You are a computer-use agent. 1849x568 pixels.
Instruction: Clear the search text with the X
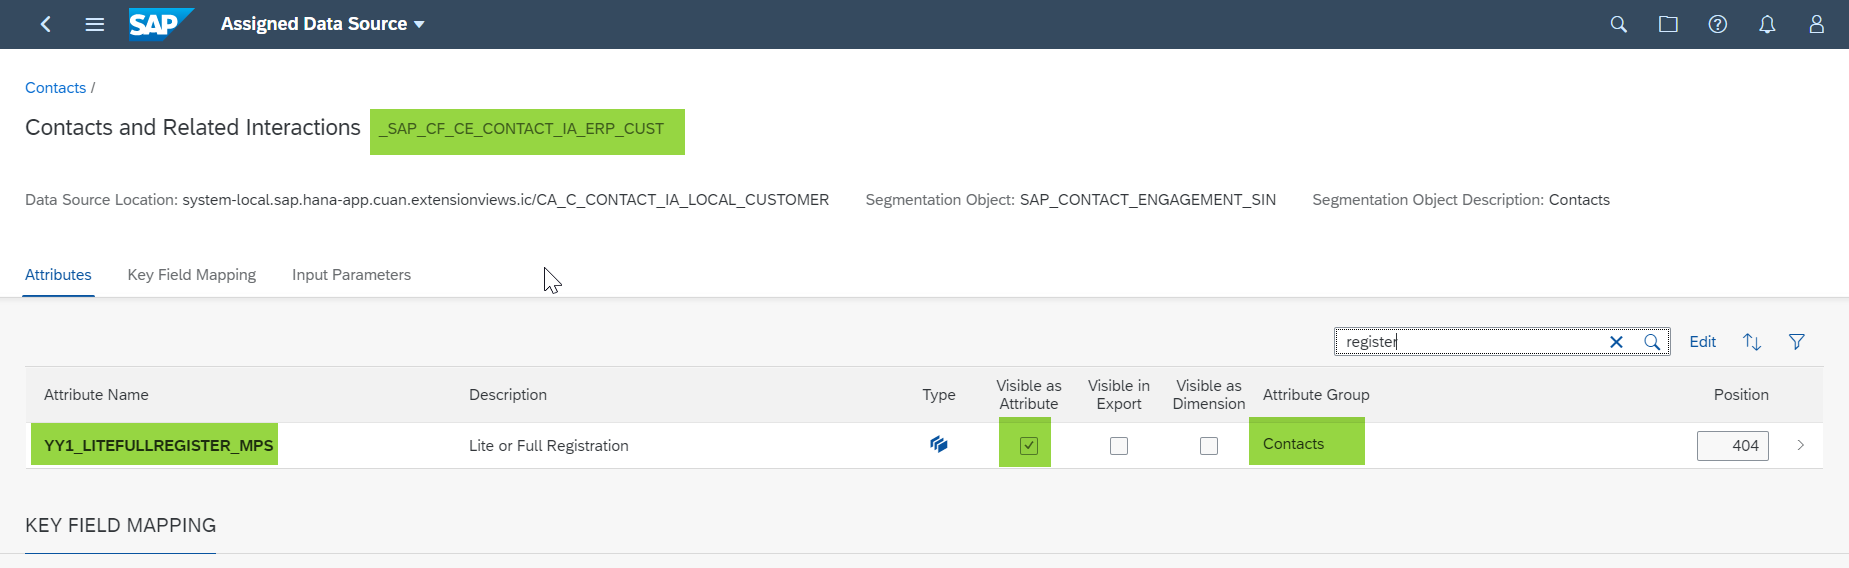pyautogui.click(x=1616, y=342)
